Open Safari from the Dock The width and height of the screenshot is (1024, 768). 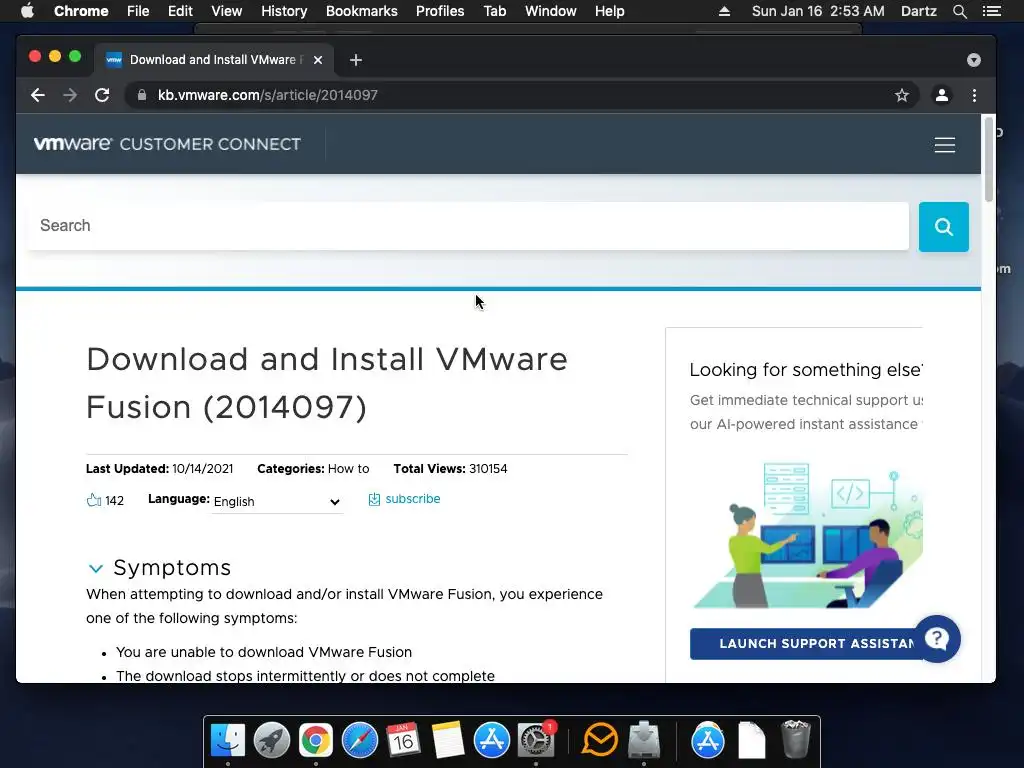pos(360,741)
